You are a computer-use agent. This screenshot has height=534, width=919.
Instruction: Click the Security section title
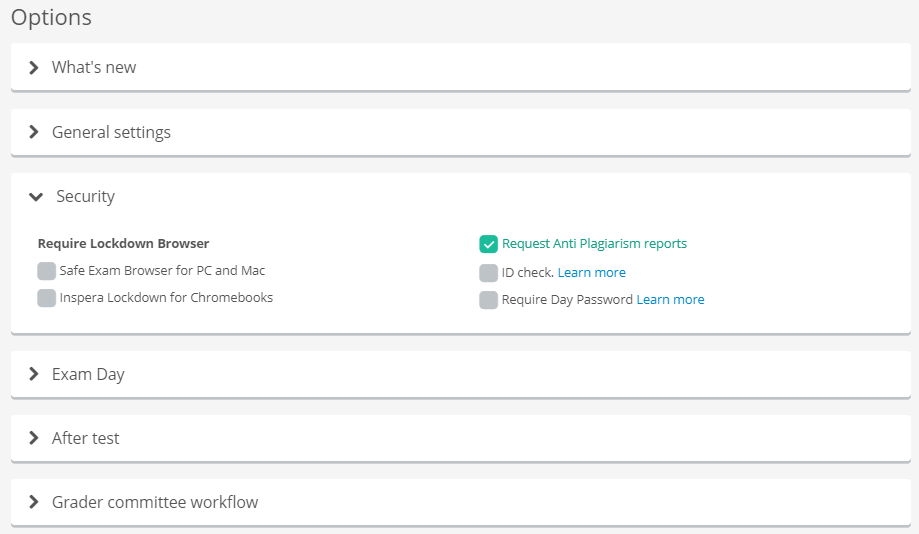86,196
